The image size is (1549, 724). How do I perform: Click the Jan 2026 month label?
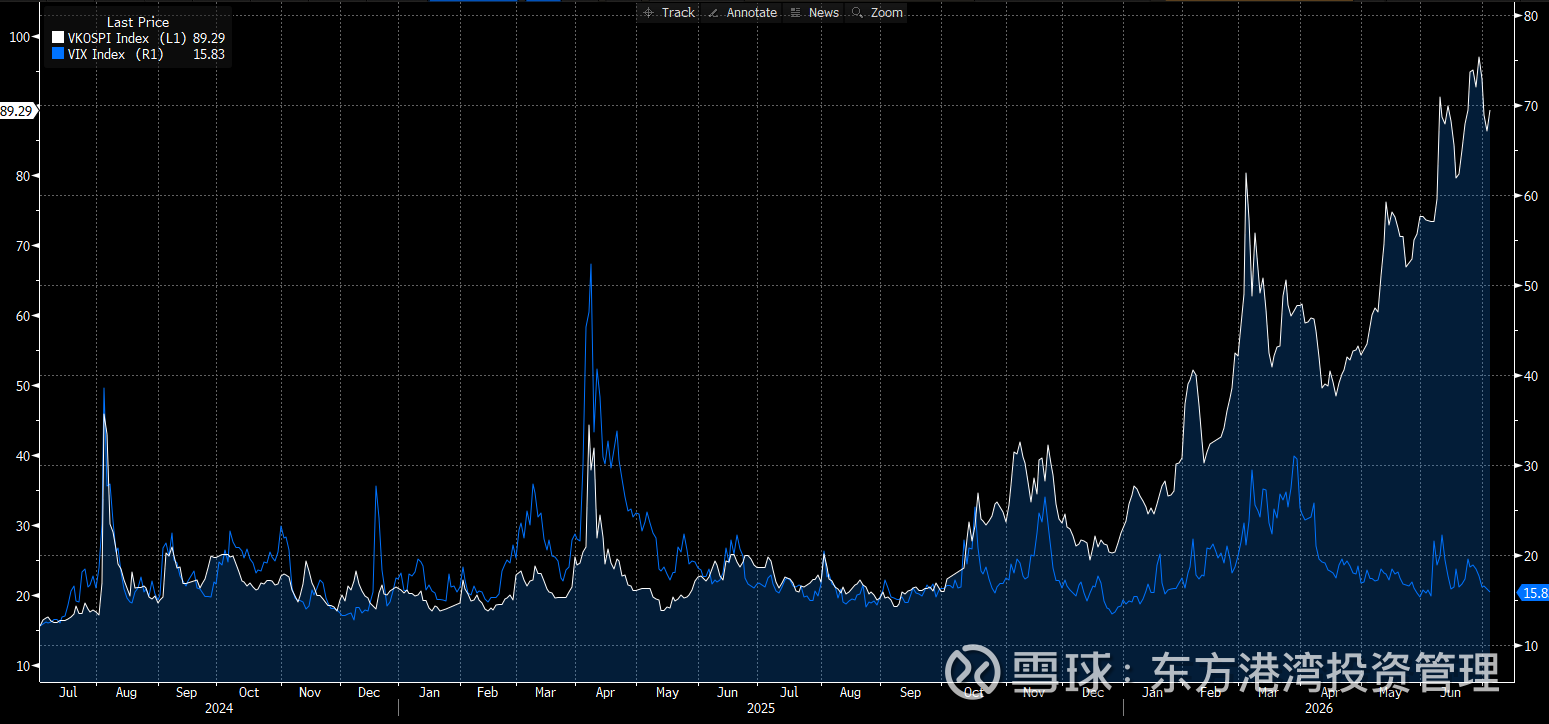click(x=1153, y=692)
